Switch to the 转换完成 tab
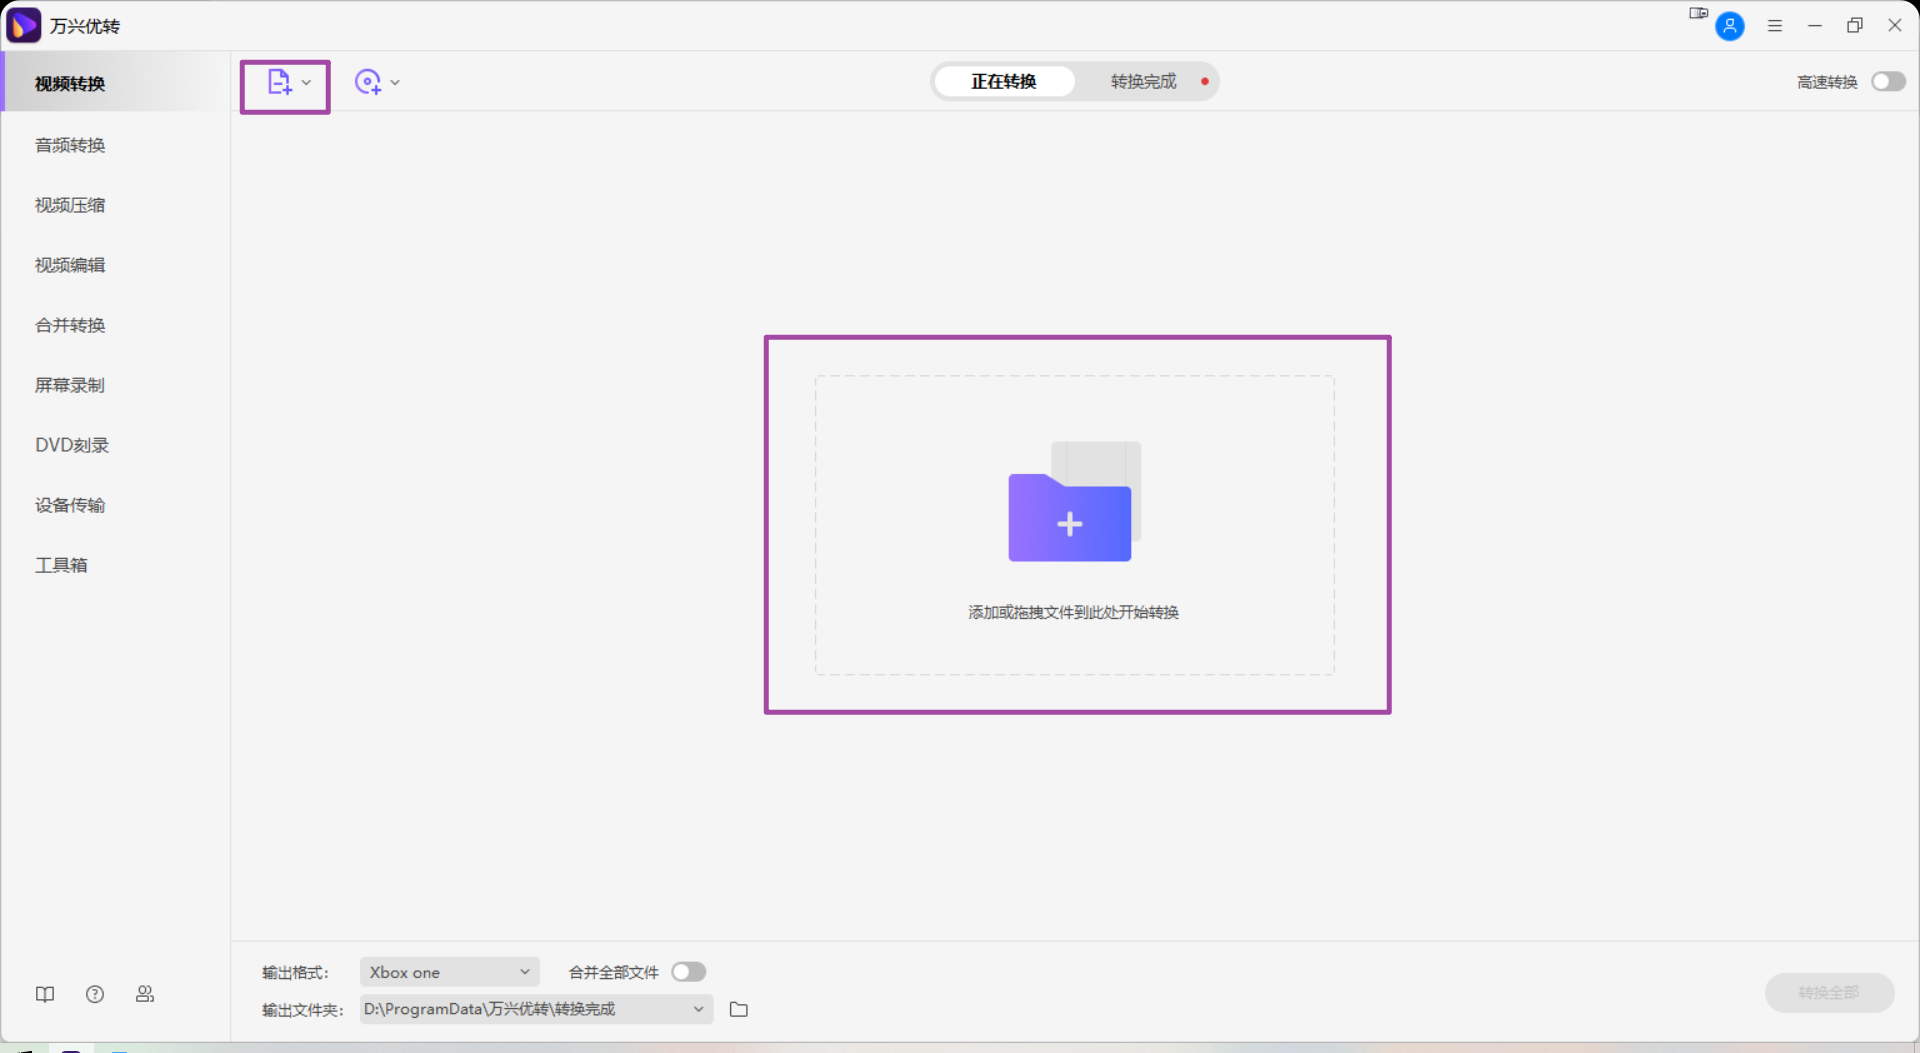The width and height of the screenshot is (1920, 1053). tap(1143, 82)
